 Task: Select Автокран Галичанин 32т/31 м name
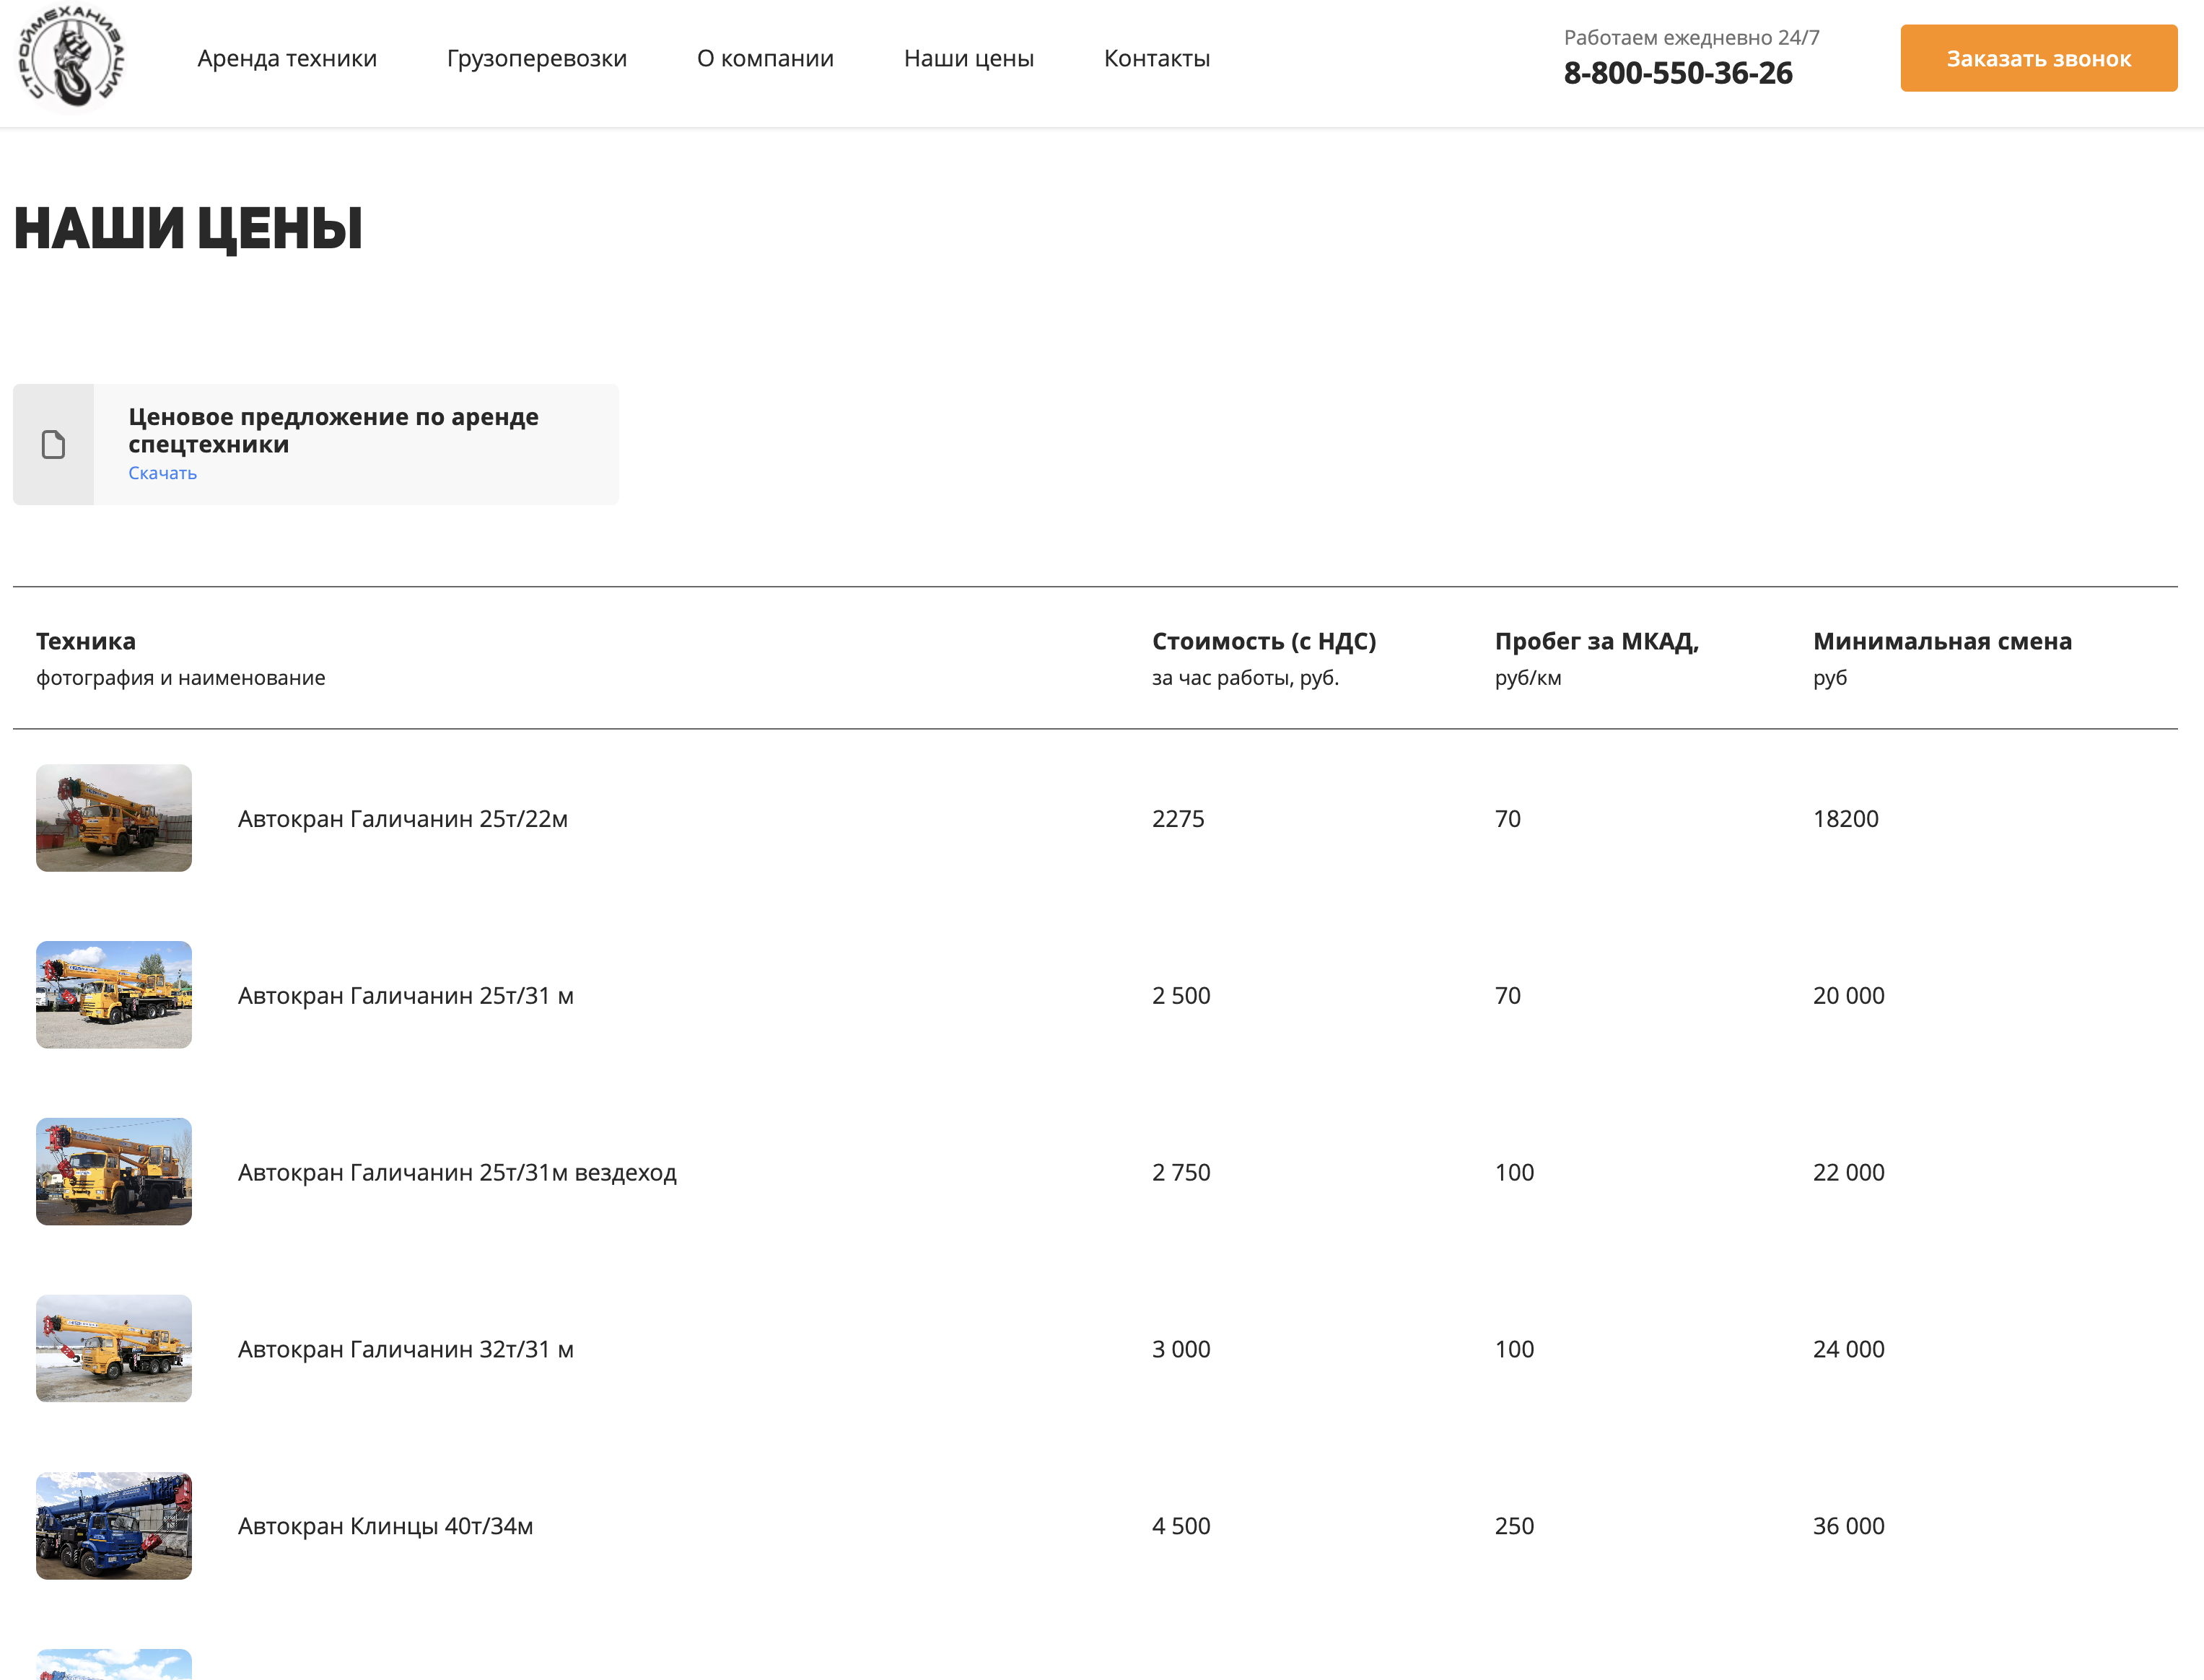406,1350
